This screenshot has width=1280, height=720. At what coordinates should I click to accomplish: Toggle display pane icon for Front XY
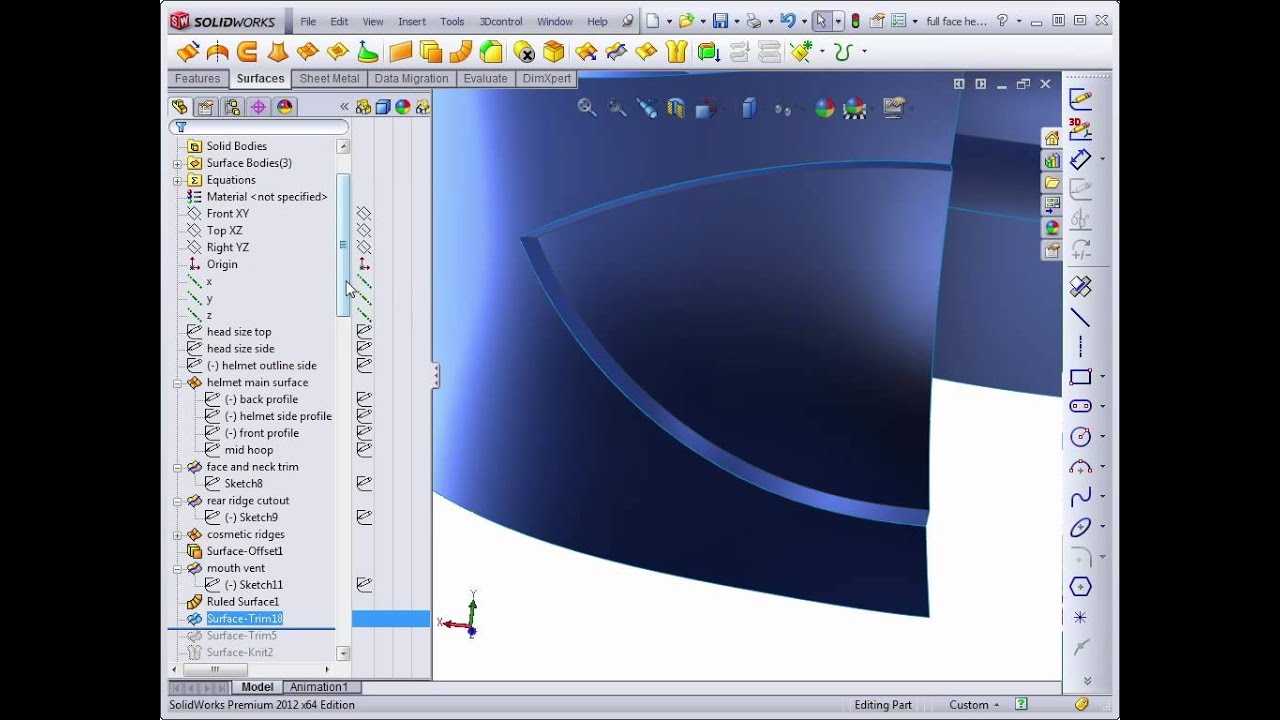pyautogui.click(x=364, y=213)
